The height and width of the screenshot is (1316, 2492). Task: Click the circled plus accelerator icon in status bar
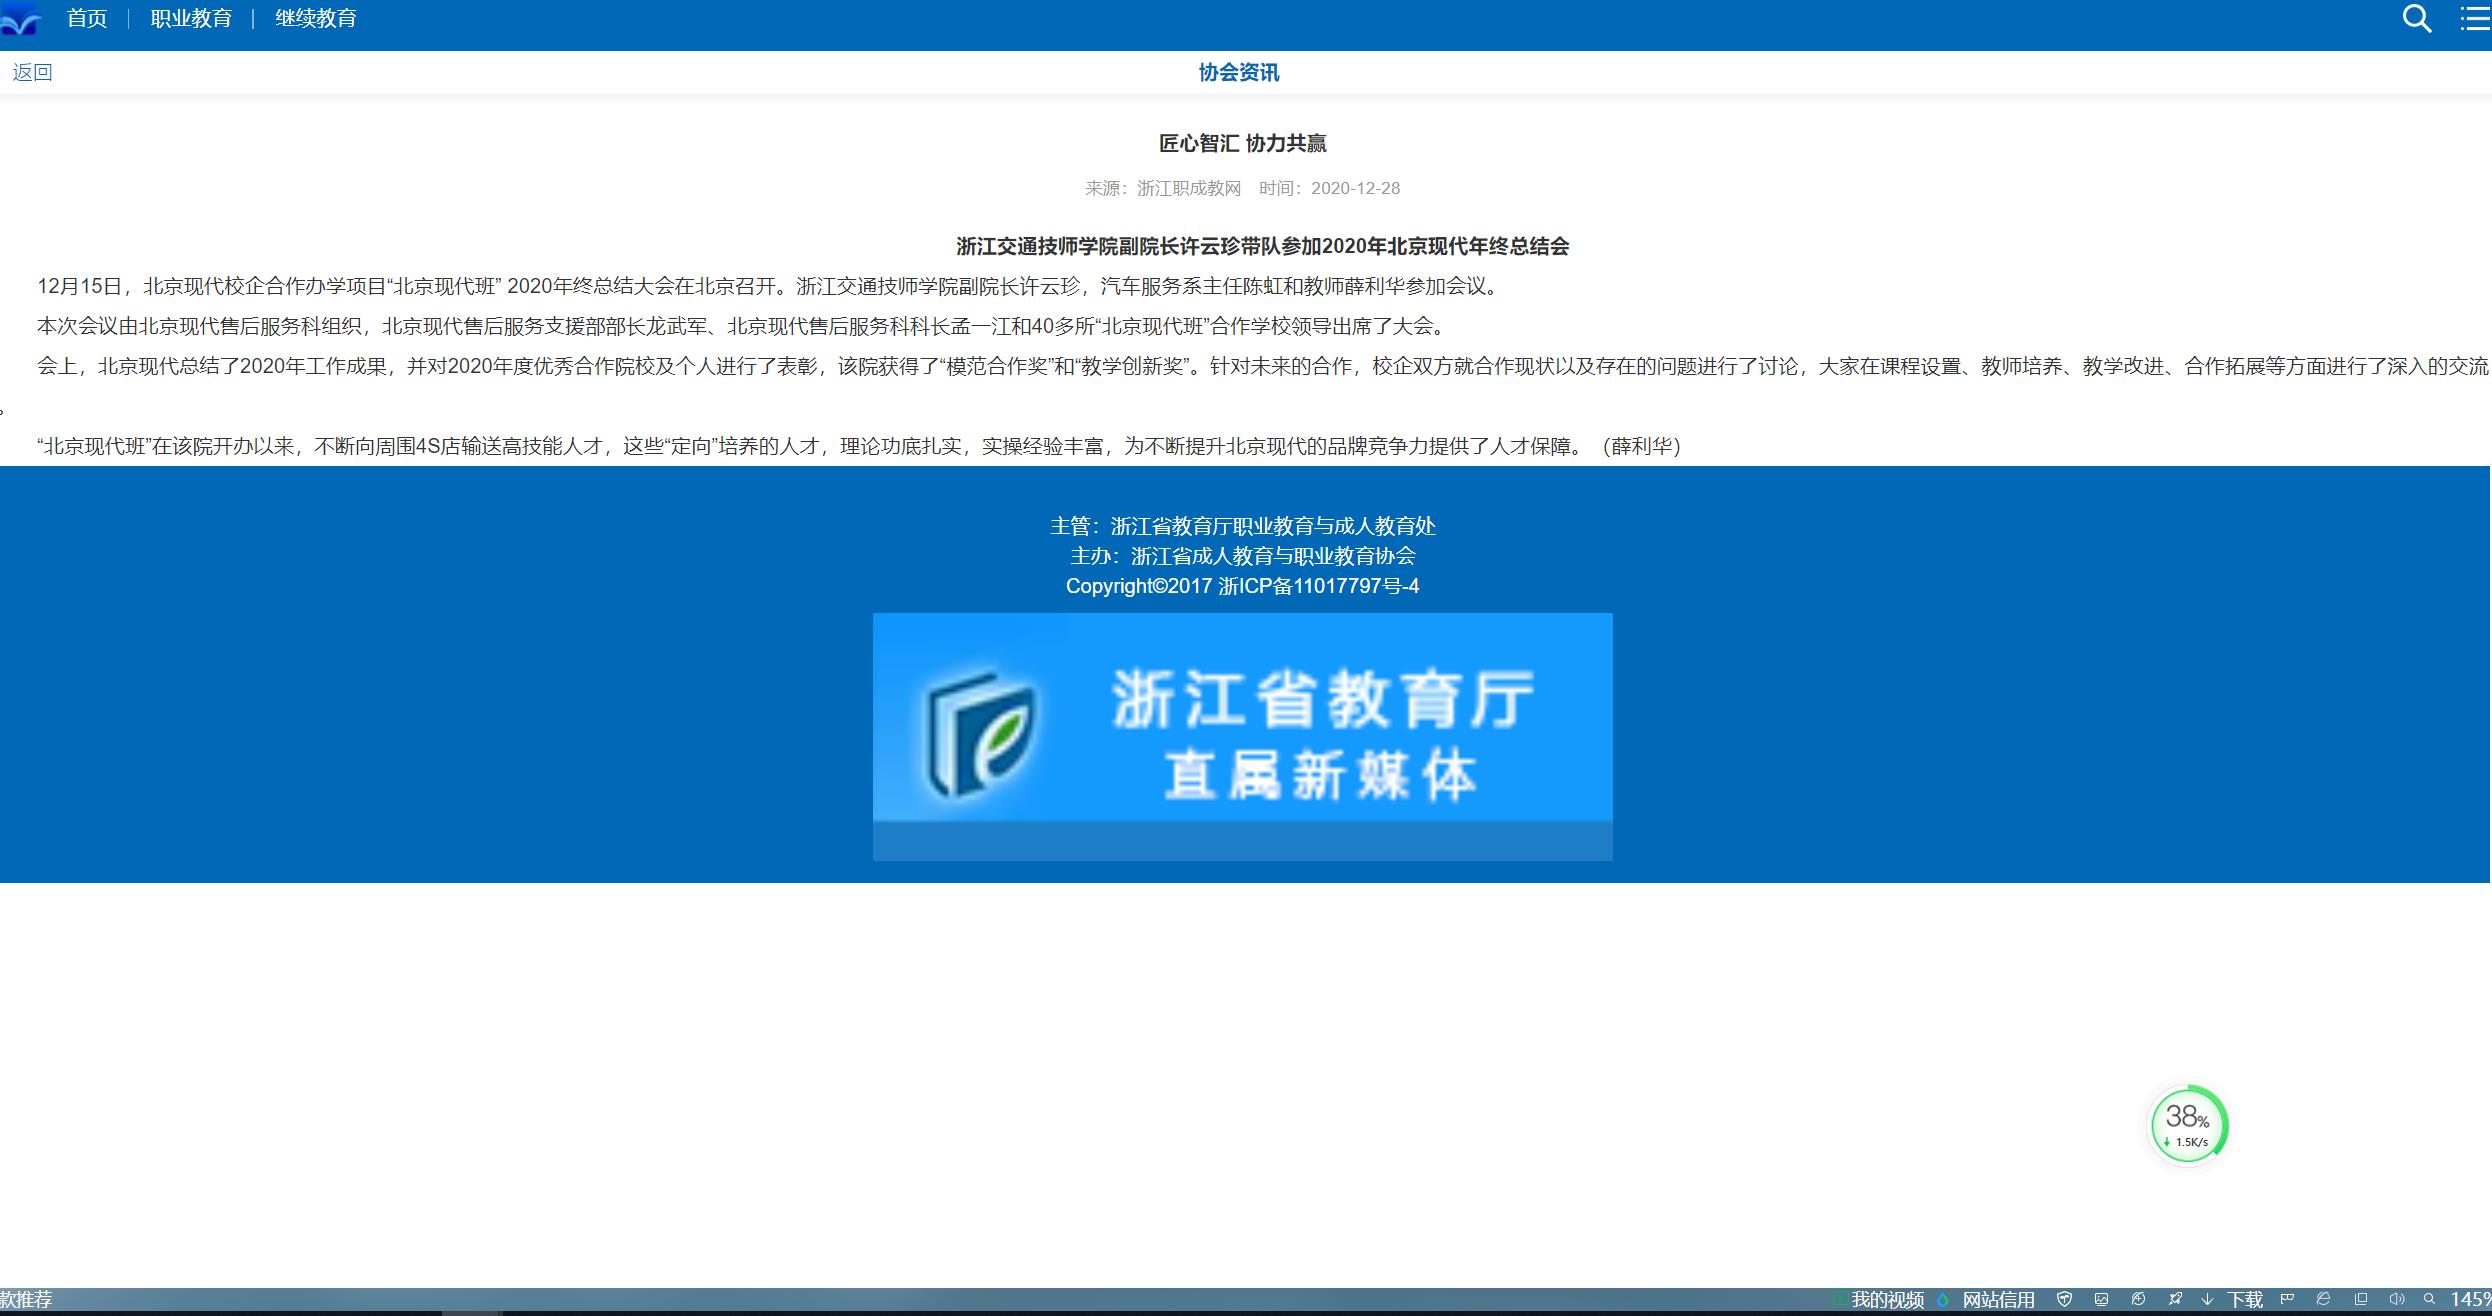tap(2138, 1300)
